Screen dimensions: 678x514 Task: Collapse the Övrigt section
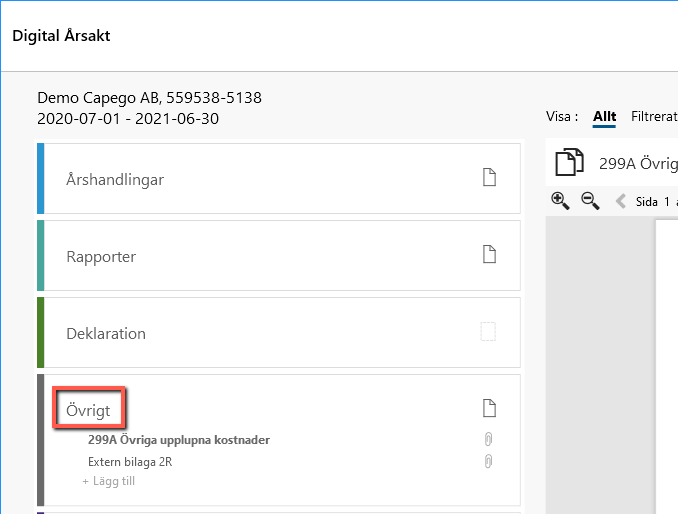tap(88, 410)
